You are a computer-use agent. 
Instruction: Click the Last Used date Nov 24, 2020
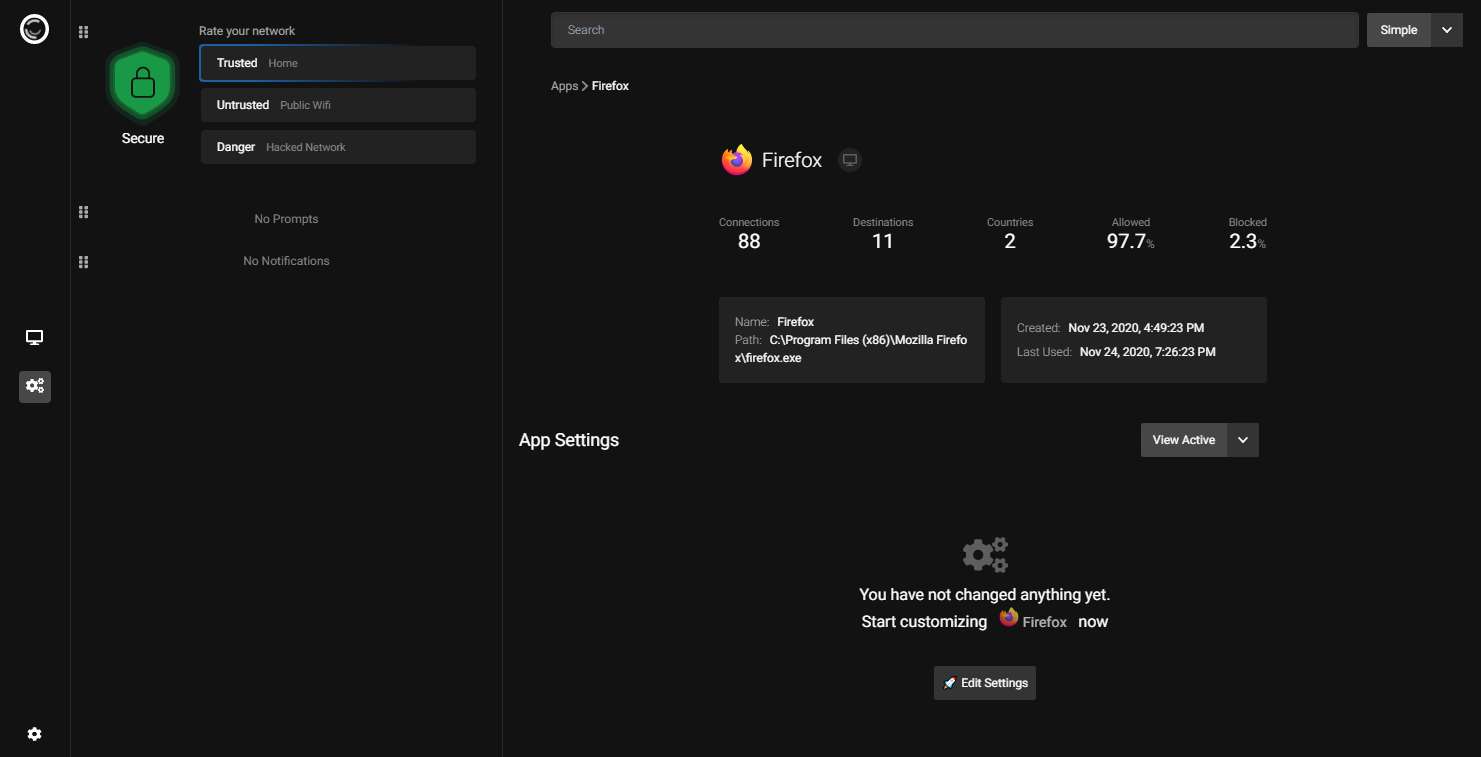click(1148, 352)
